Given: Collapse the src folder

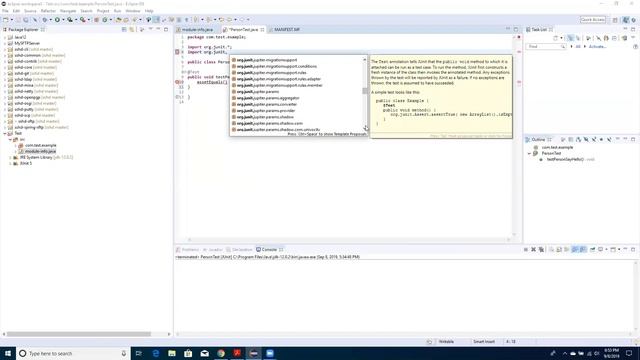Looking at the screenshot, I should [x=10, y=140].
